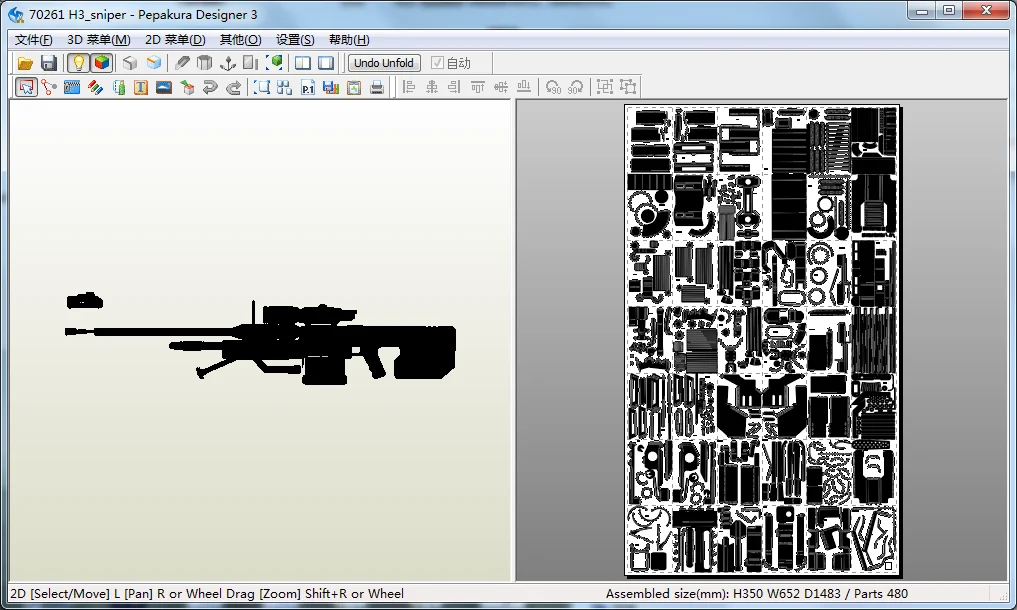
Task: Toggle the colored cube texture display
Action: click(101, 63)
